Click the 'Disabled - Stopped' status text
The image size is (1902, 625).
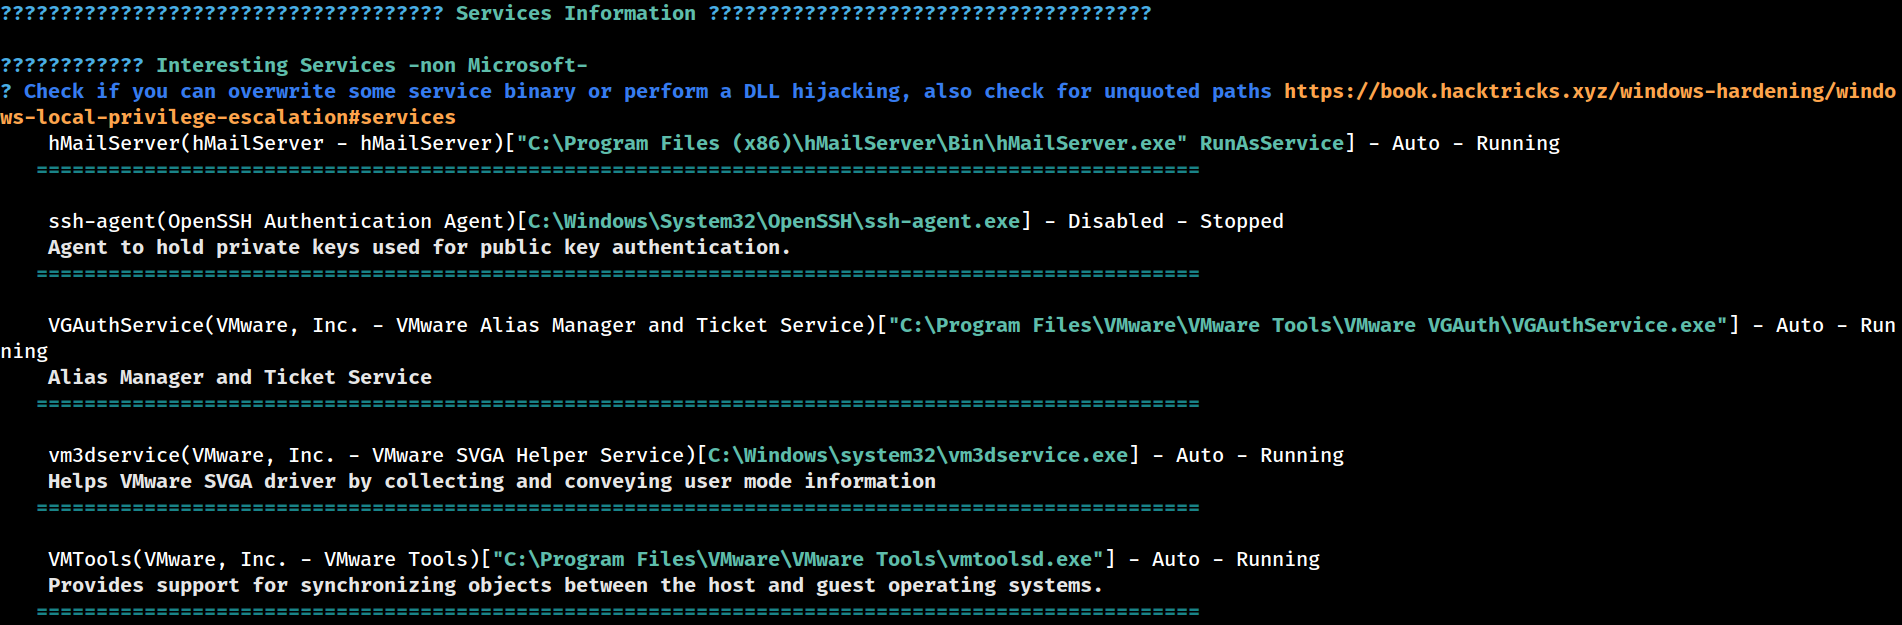(1176, 221)
